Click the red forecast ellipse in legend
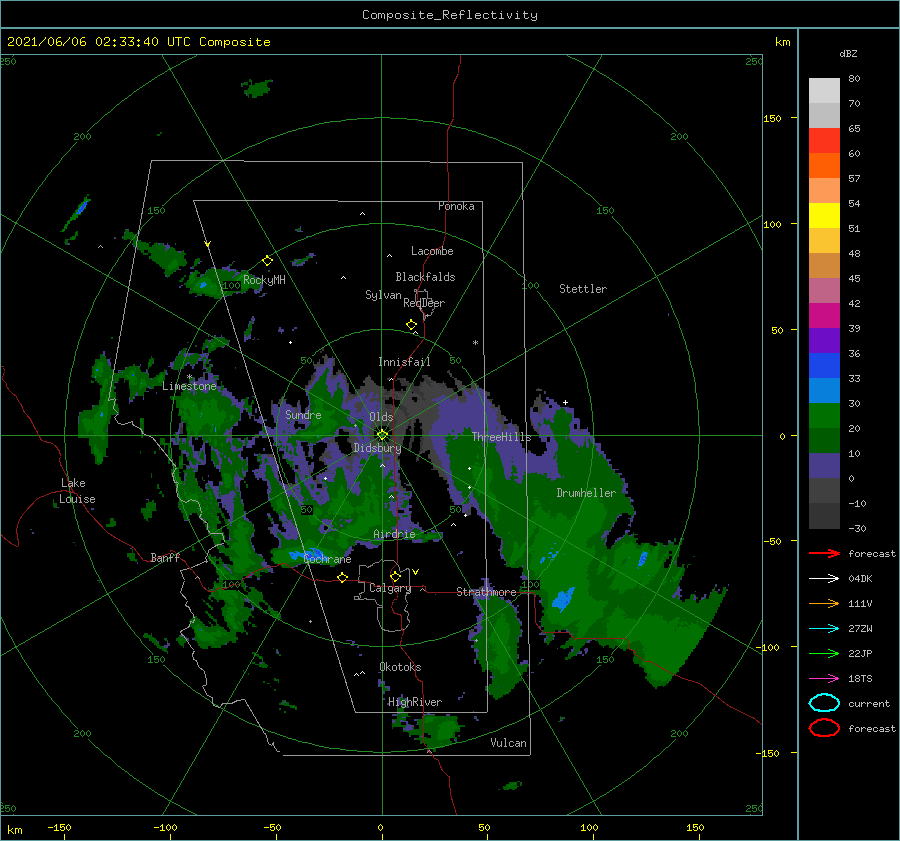This screenshot has height=841, width=900. point(824,728)
